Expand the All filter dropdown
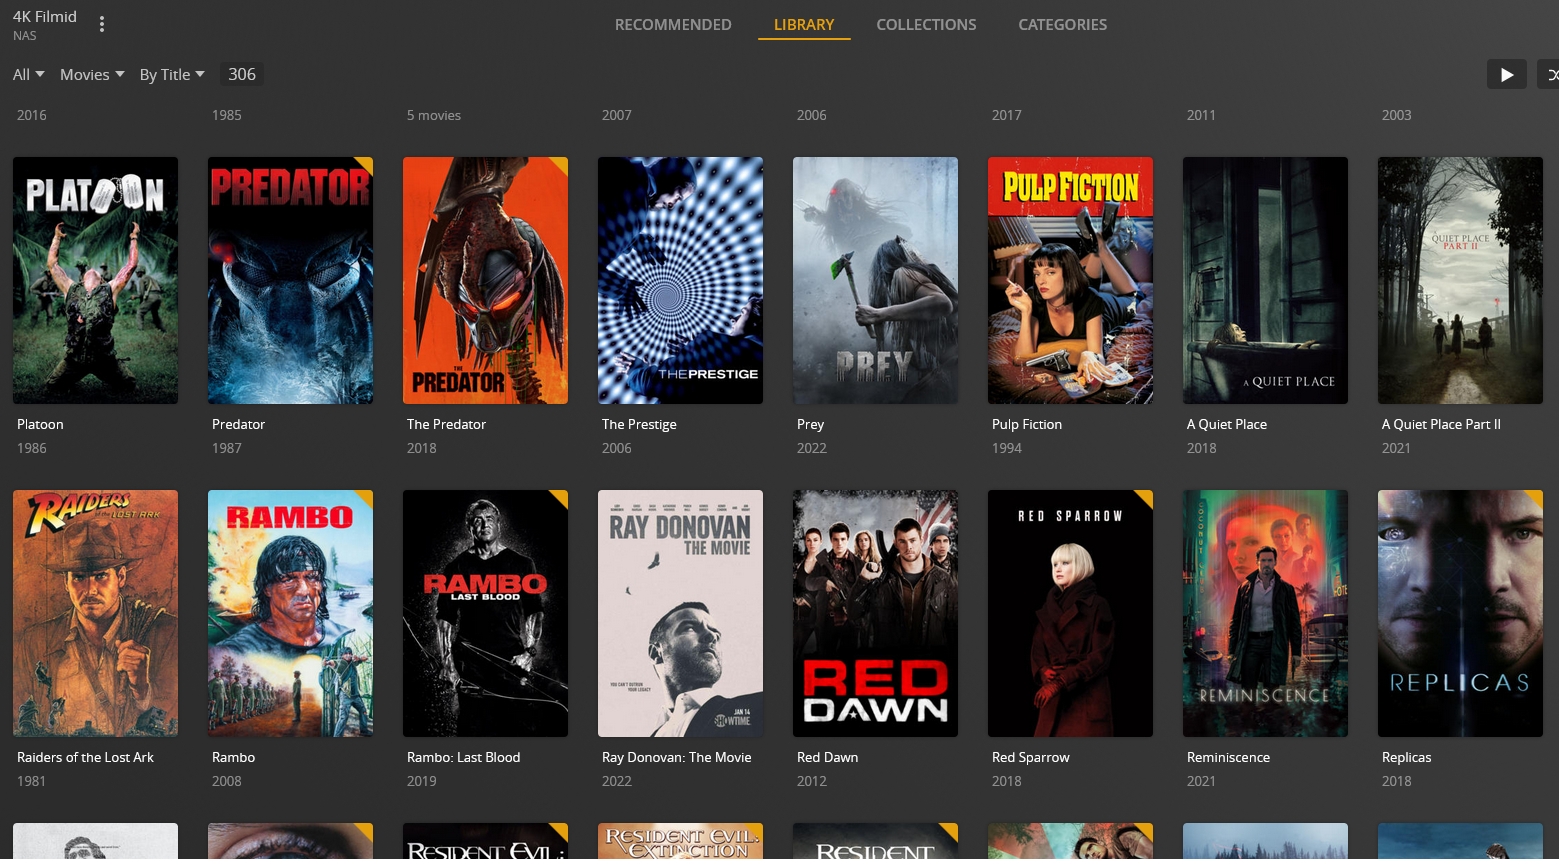 pos(28,74)
